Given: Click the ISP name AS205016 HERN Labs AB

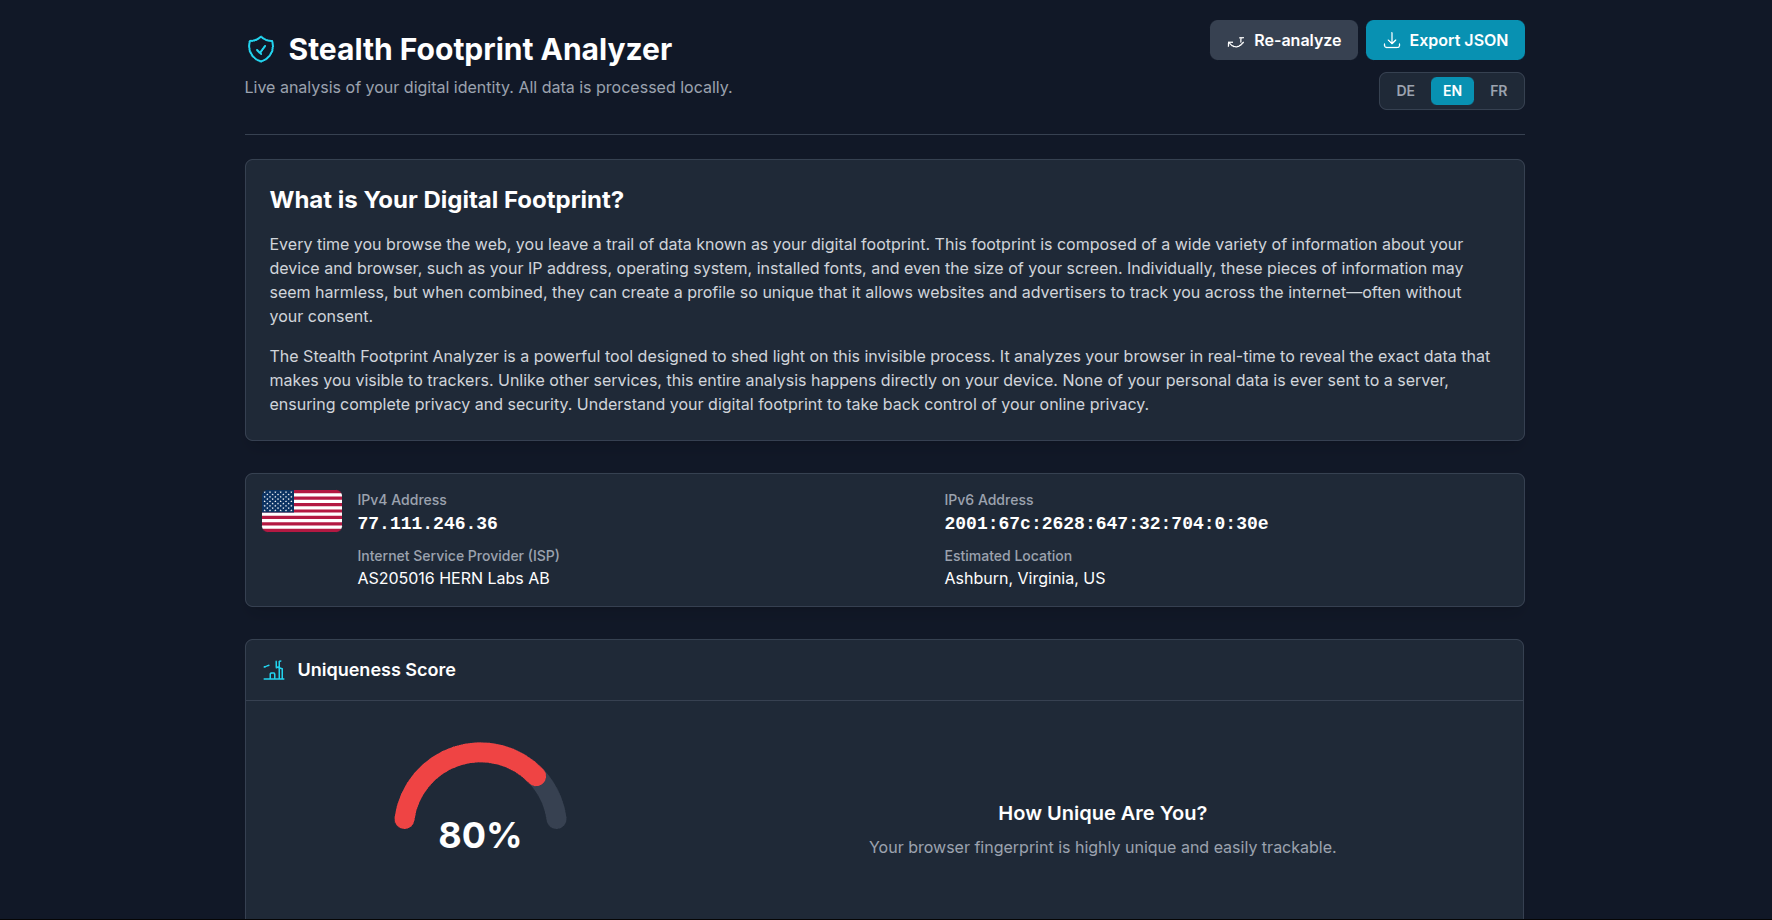Looking at the screenshot, I should point(453,578).
